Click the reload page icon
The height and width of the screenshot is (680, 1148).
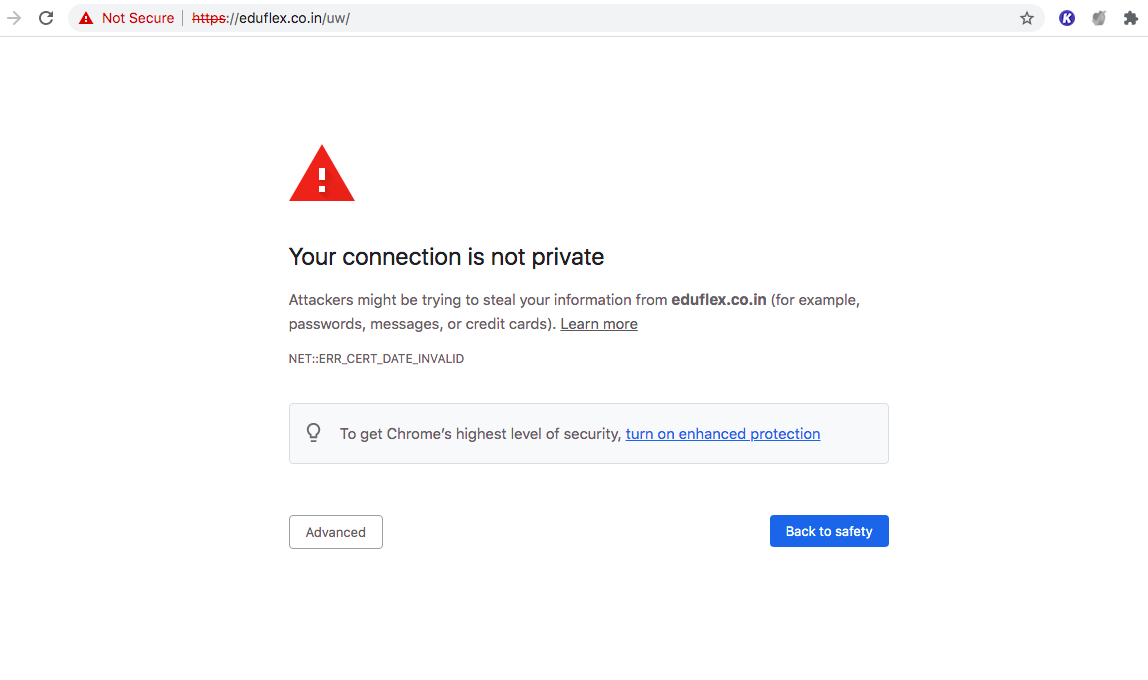click(x=46, y=17)
